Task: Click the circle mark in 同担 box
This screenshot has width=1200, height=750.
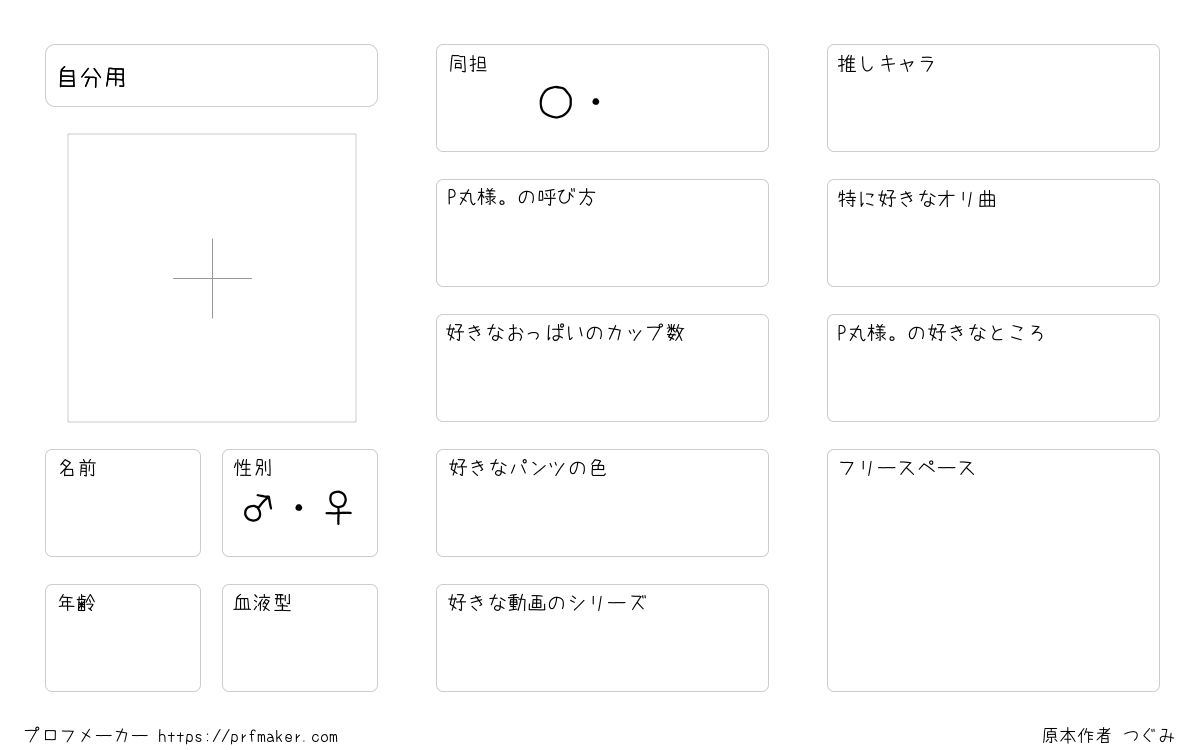Action: 556,102
